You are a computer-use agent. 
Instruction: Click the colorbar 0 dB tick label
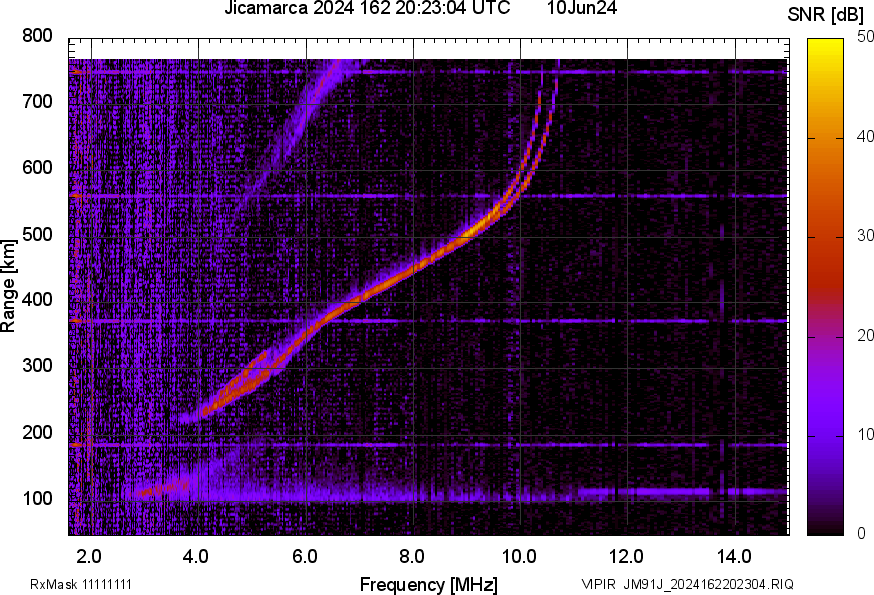(x=862, y=534)
